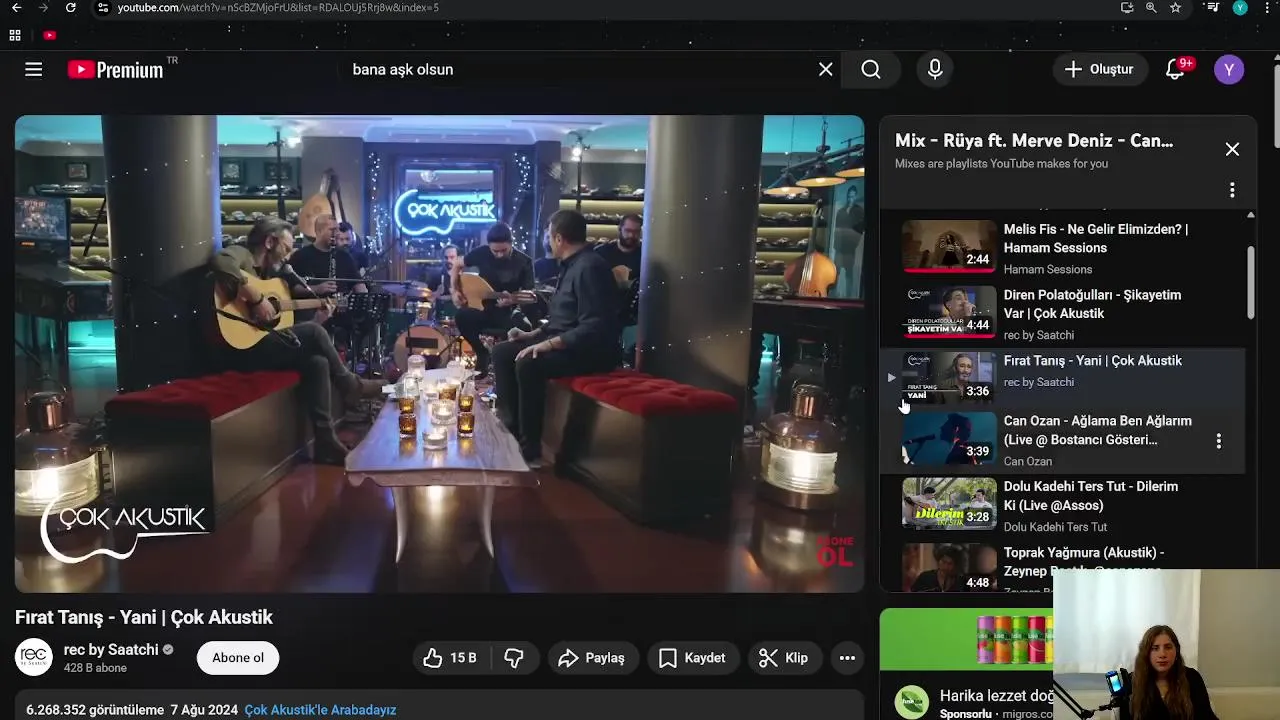This screenshot has width=1280, height=720.
Task: Open browser profile avatar in toolbar
Action: (x=1240, y=8)
